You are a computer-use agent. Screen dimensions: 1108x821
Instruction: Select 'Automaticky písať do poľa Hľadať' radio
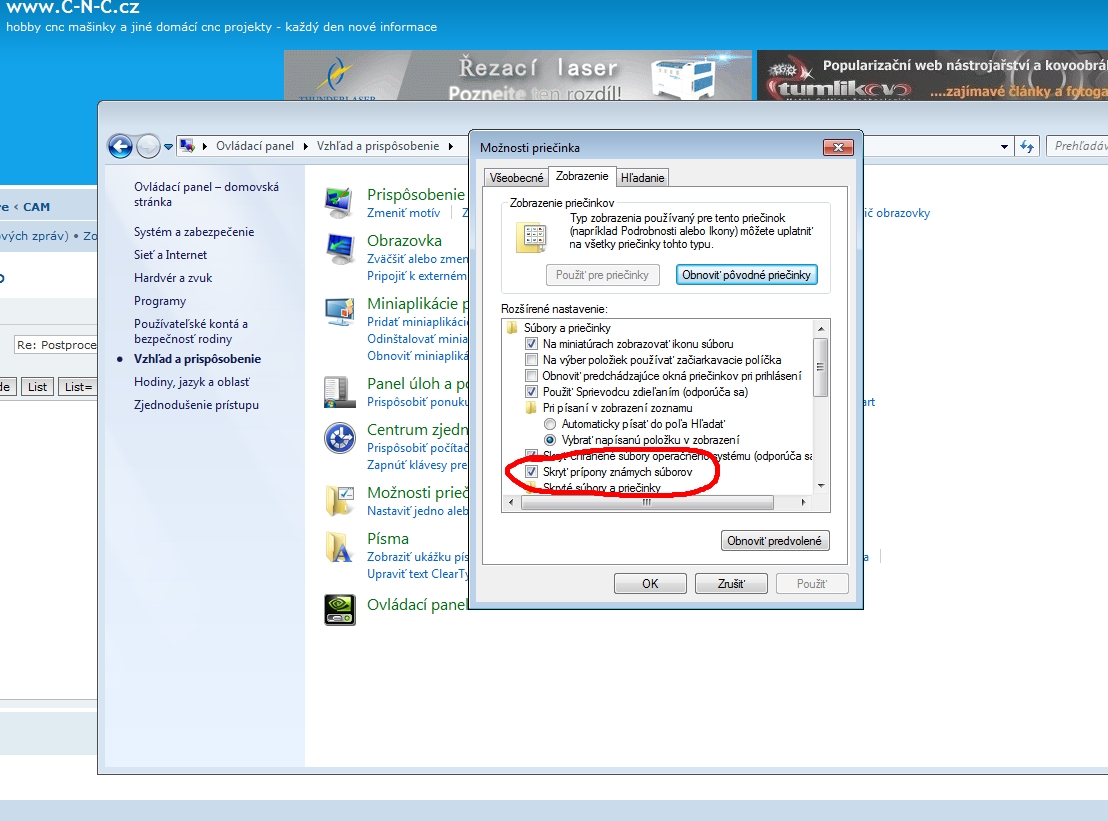coord(549,424)
